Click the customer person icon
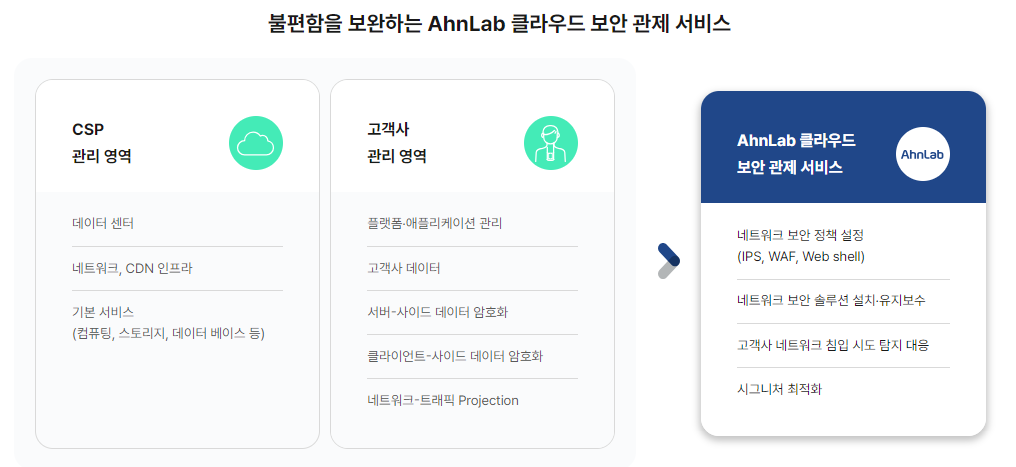Viewport: 1016px width, 467px height. click(x=551, y=143)
